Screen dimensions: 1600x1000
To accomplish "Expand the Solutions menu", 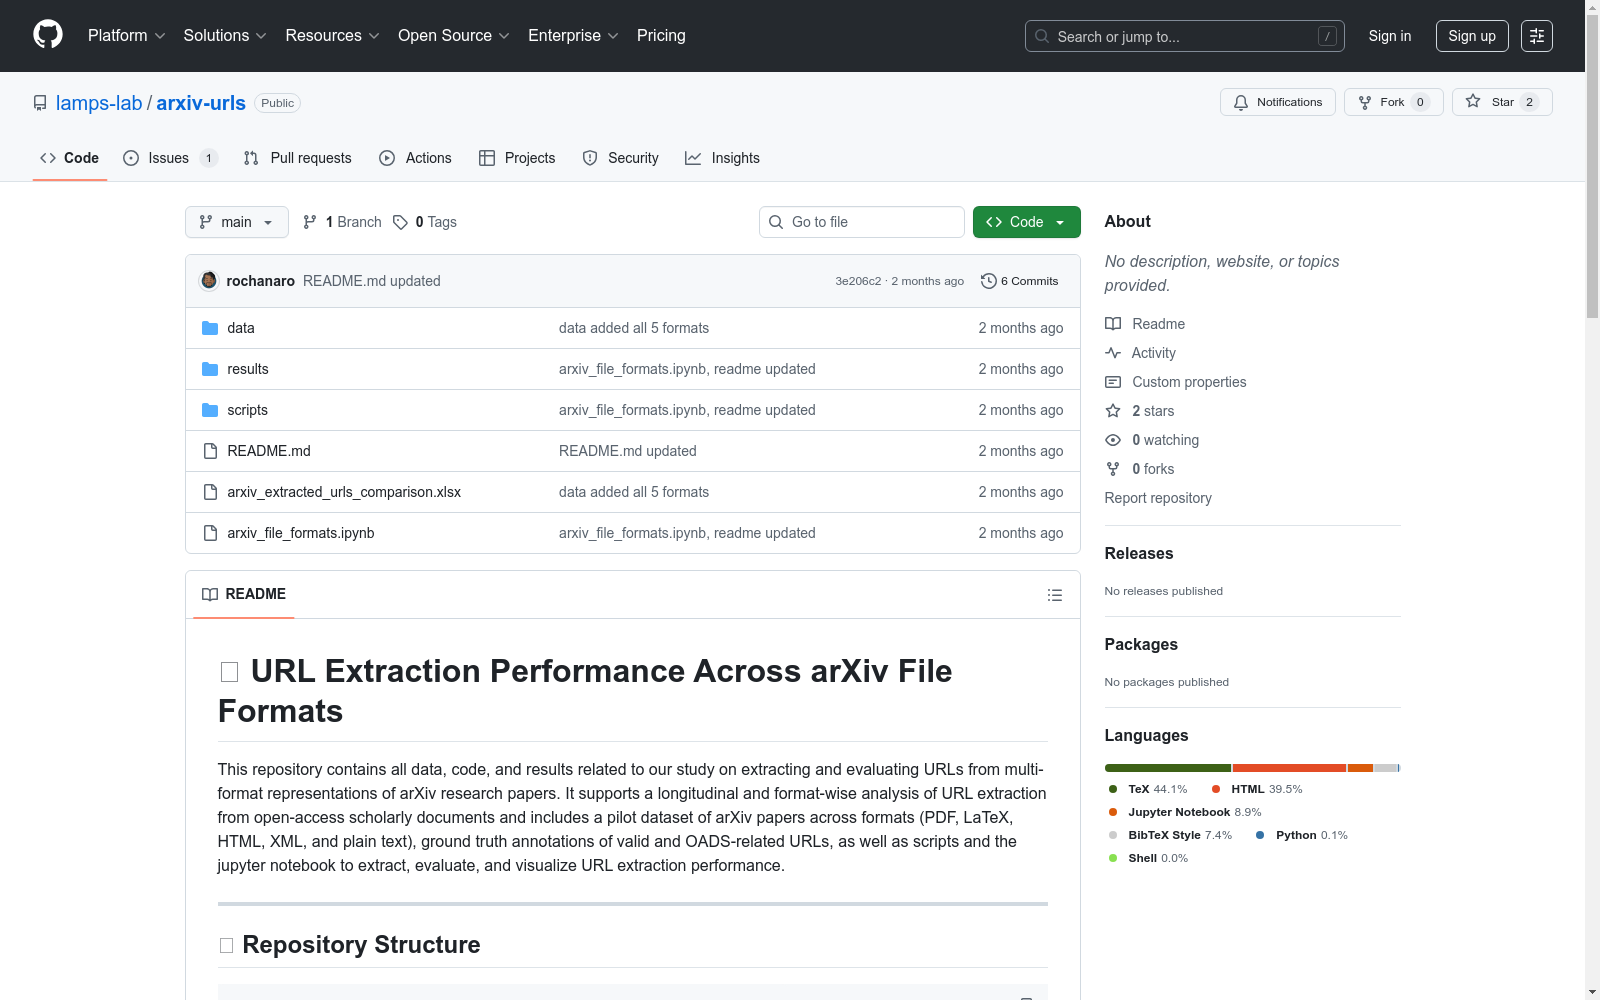I will (x=225, y=36).
